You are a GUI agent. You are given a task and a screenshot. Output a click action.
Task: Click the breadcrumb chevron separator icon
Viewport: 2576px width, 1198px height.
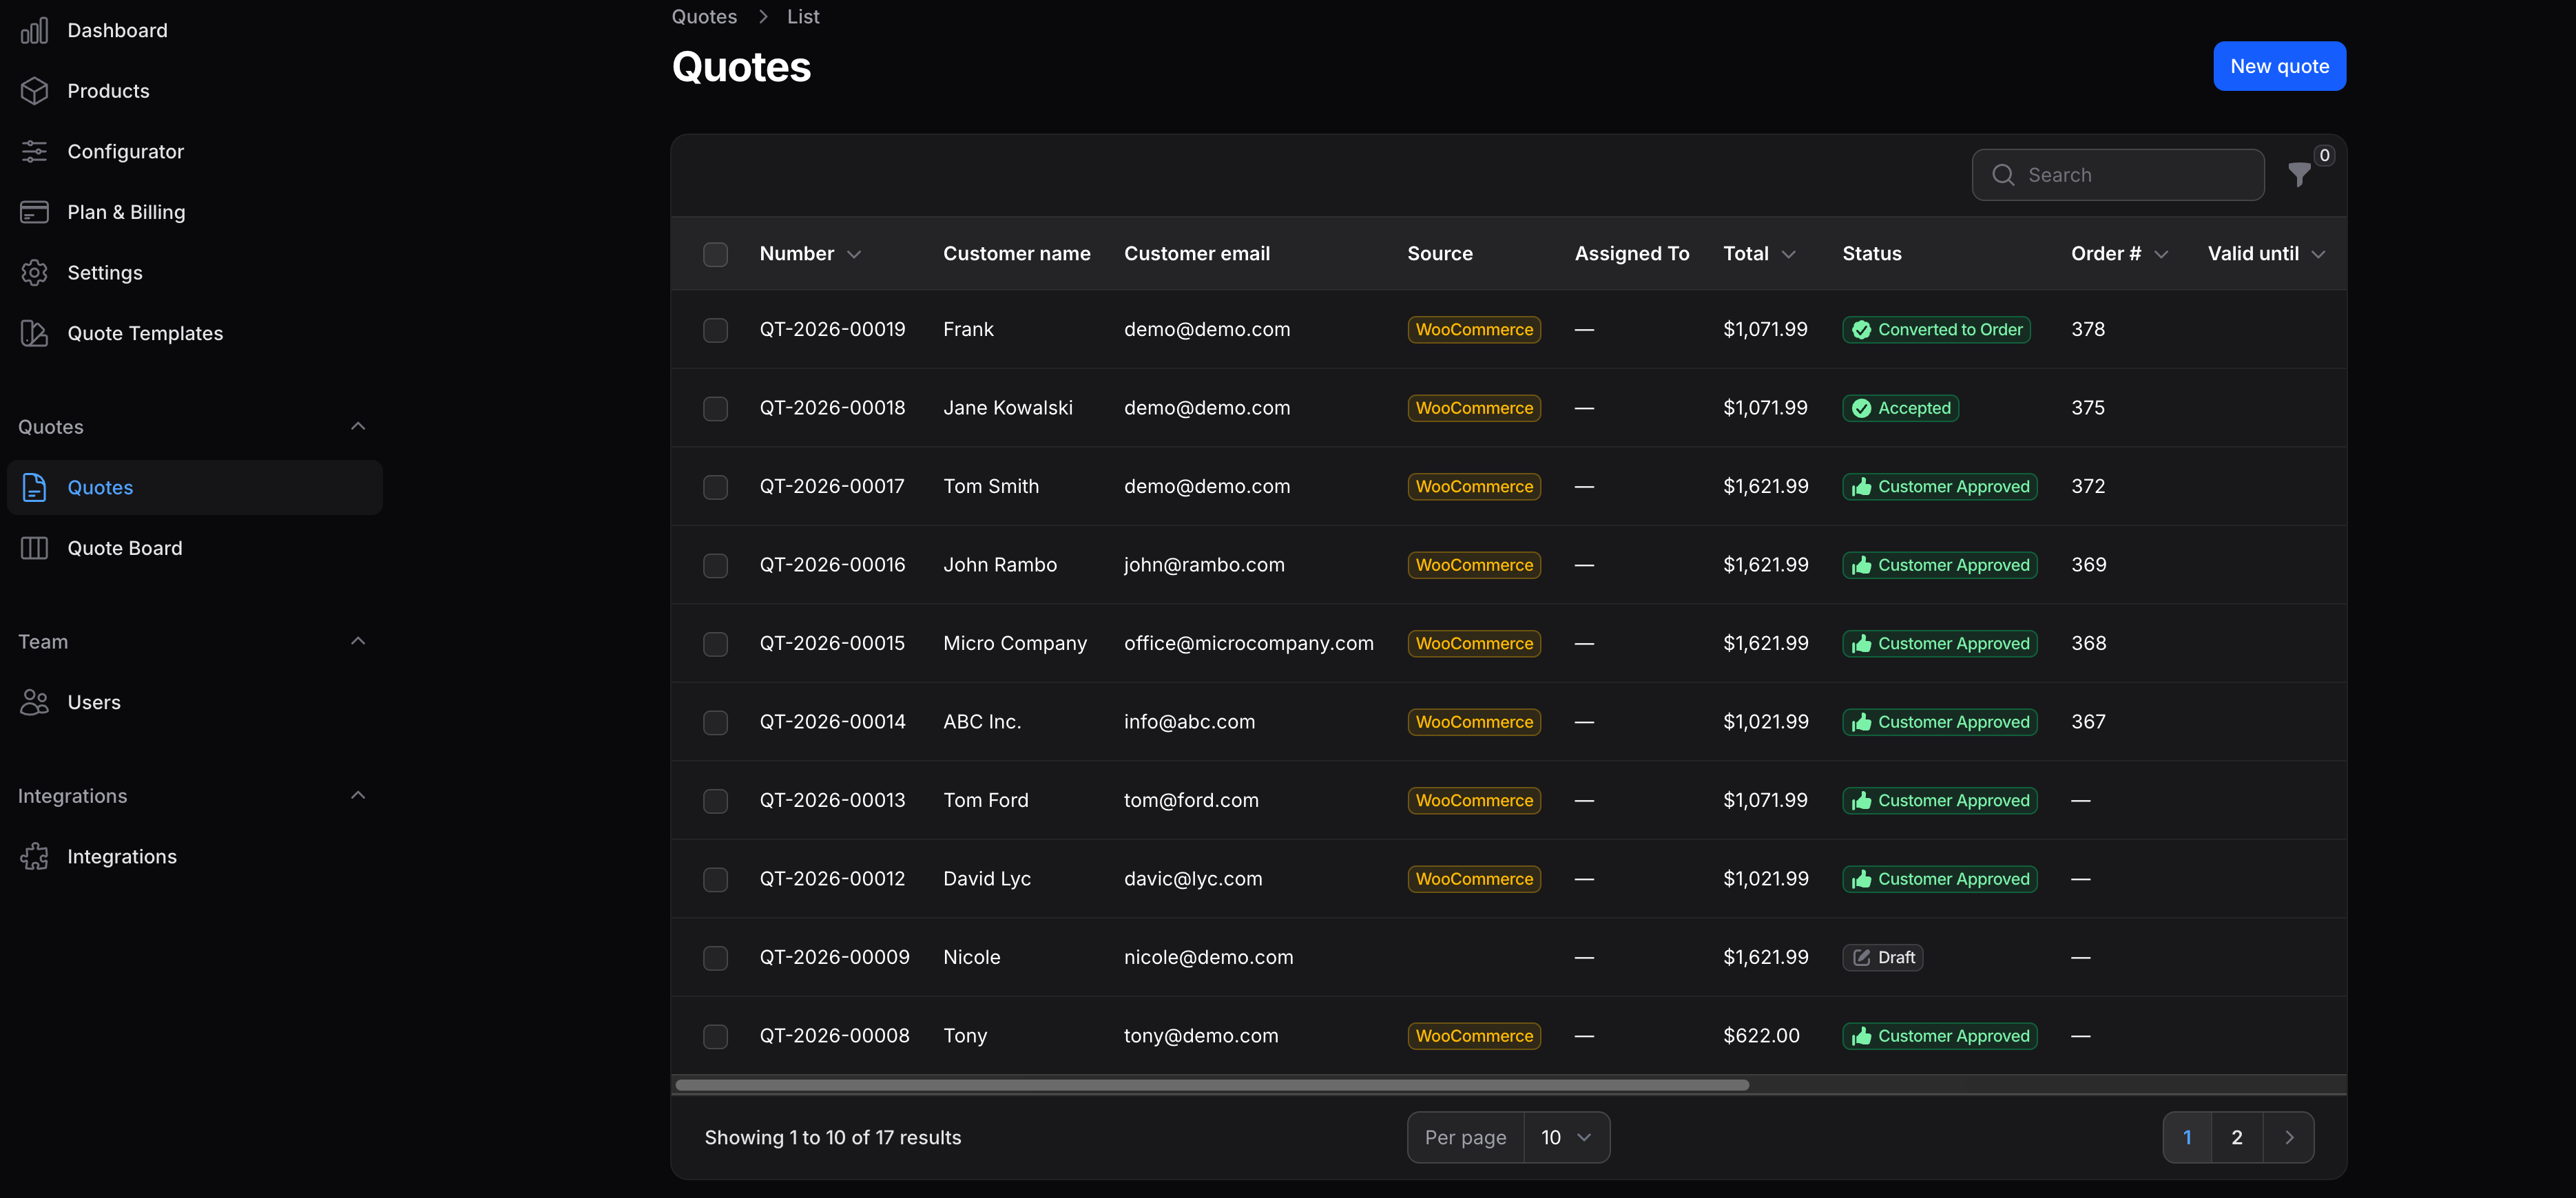tap(763, 17)
